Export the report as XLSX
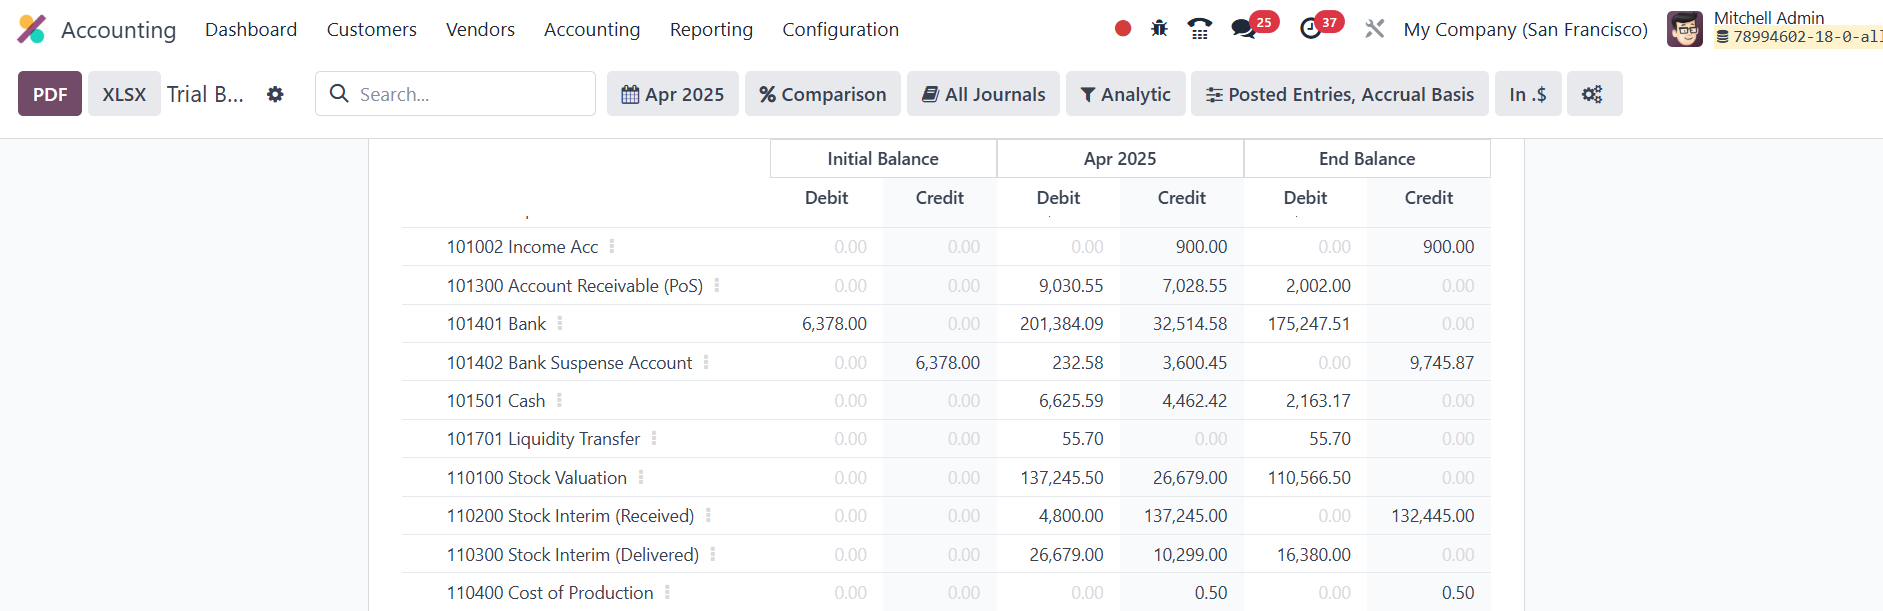Viewport: 1883px width, 611px height. tap(124, 94)
